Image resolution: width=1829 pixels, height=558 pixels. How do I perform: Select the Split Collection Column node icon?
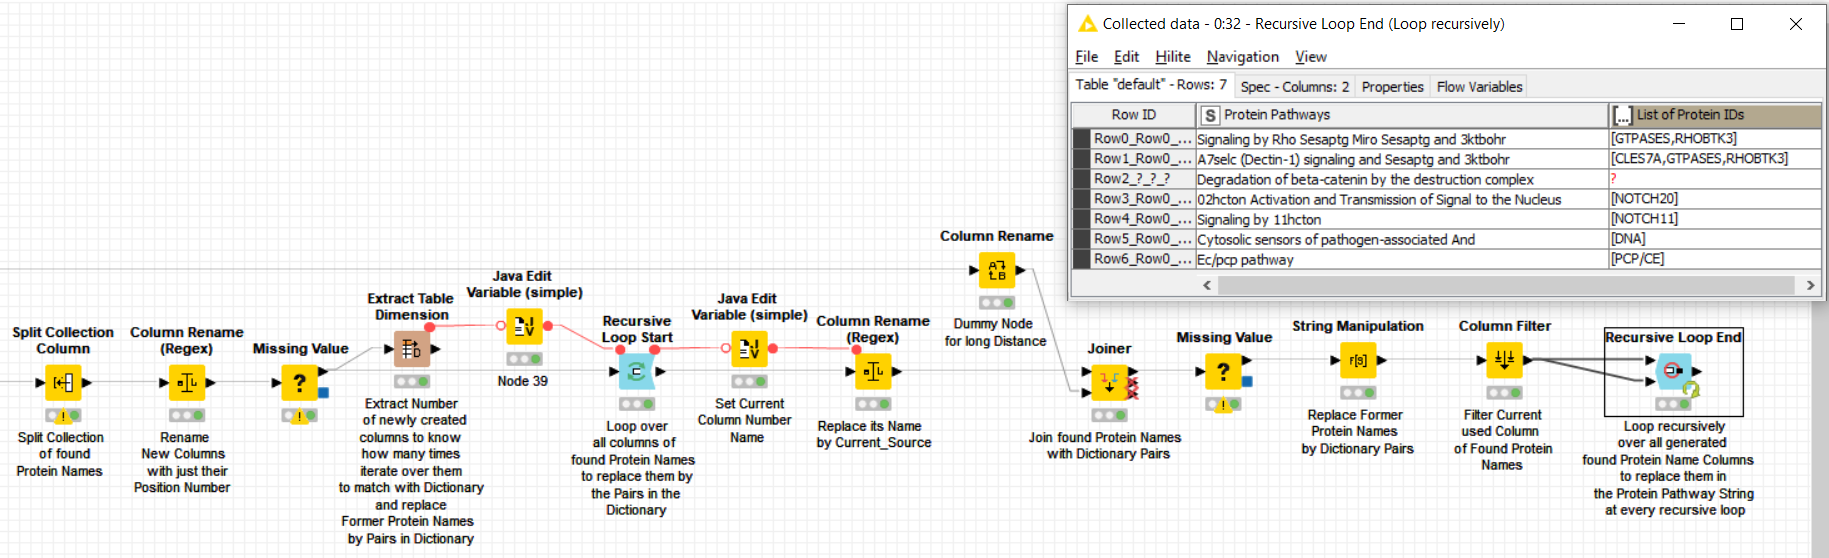click(62, 382)
